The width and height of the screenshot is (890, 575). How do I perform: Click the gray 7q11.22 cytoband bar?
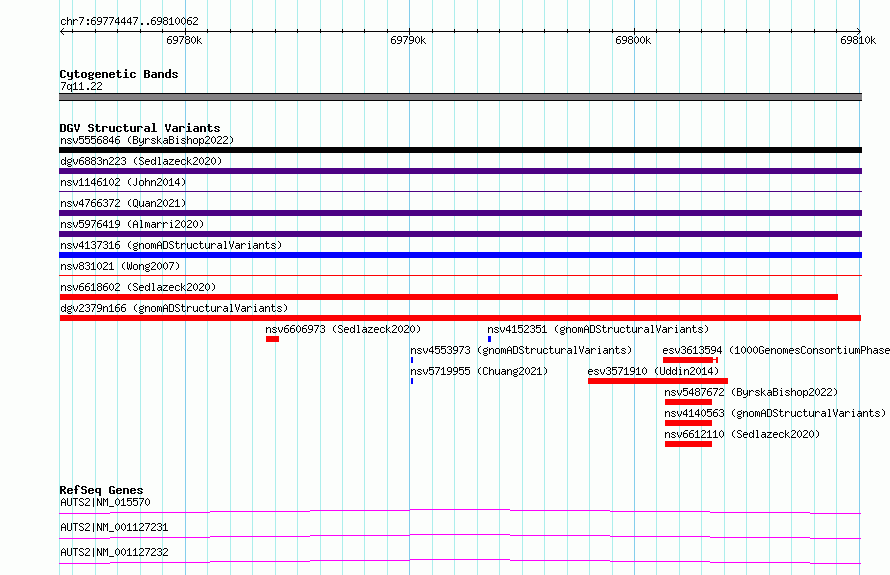[x=460, y=97]
